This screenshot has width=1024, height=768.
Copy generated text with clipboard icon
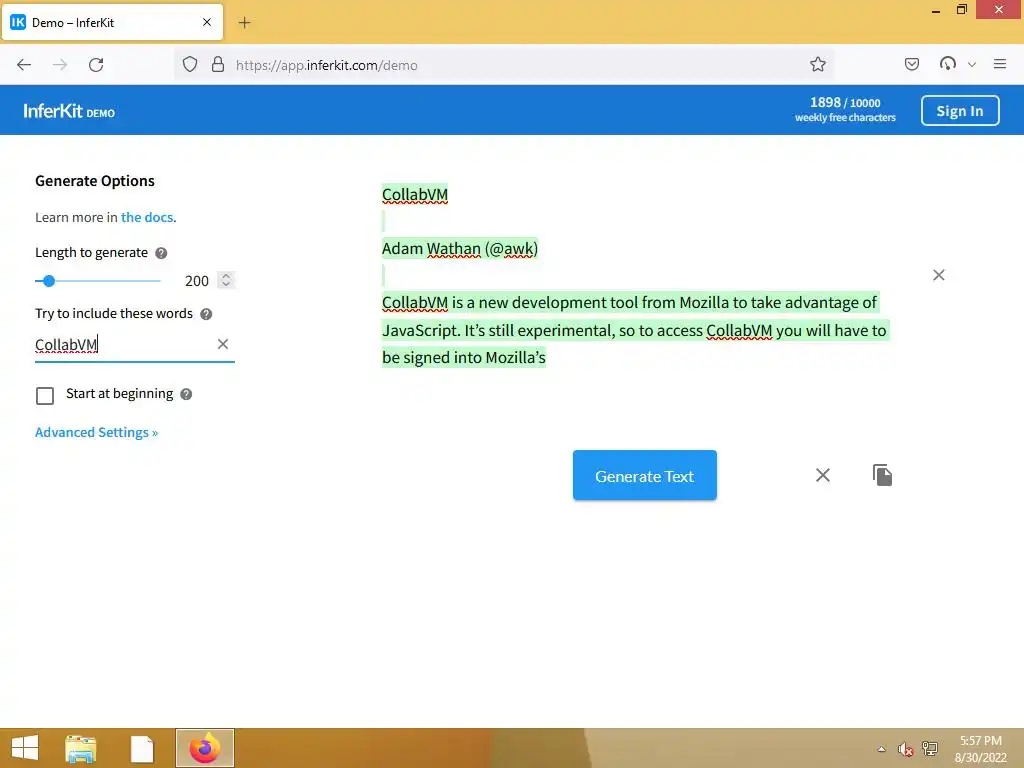point(882,475)
